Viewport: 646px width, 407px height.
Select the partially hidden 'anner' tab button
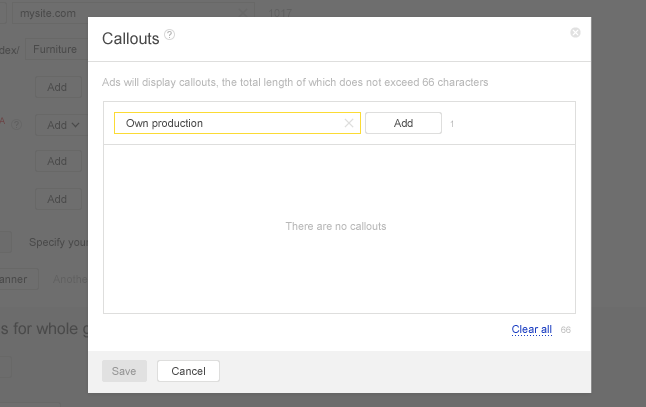click(15, 279)
